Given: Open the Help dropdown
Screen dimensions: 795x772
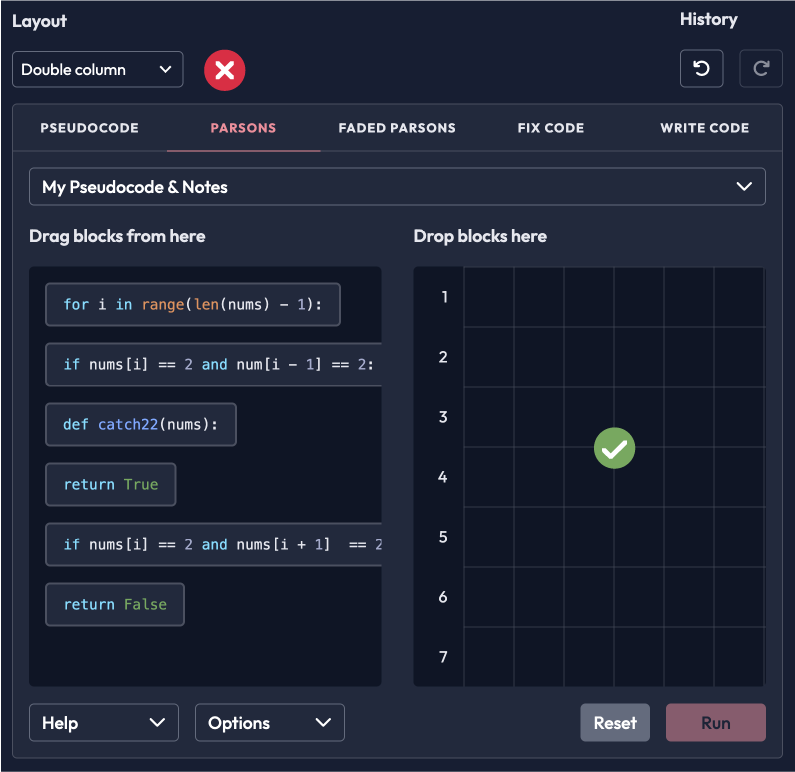Looking at the screenshot, I should click(x=104, y=723).
